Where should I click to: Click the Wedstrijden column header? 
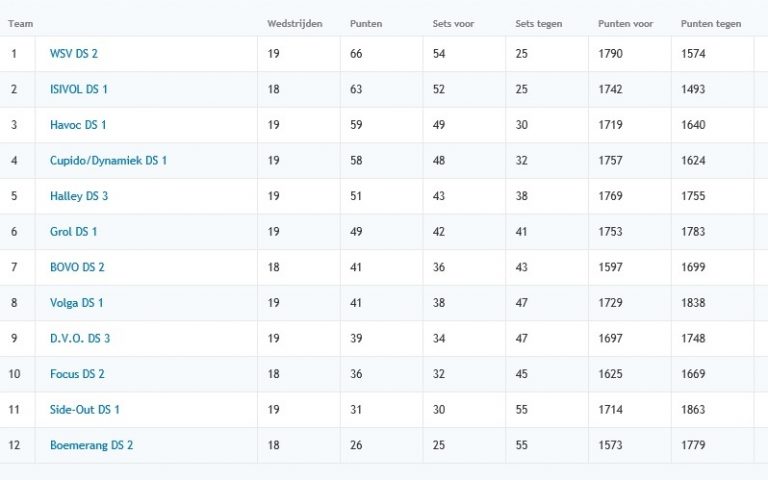click(295, 23)
